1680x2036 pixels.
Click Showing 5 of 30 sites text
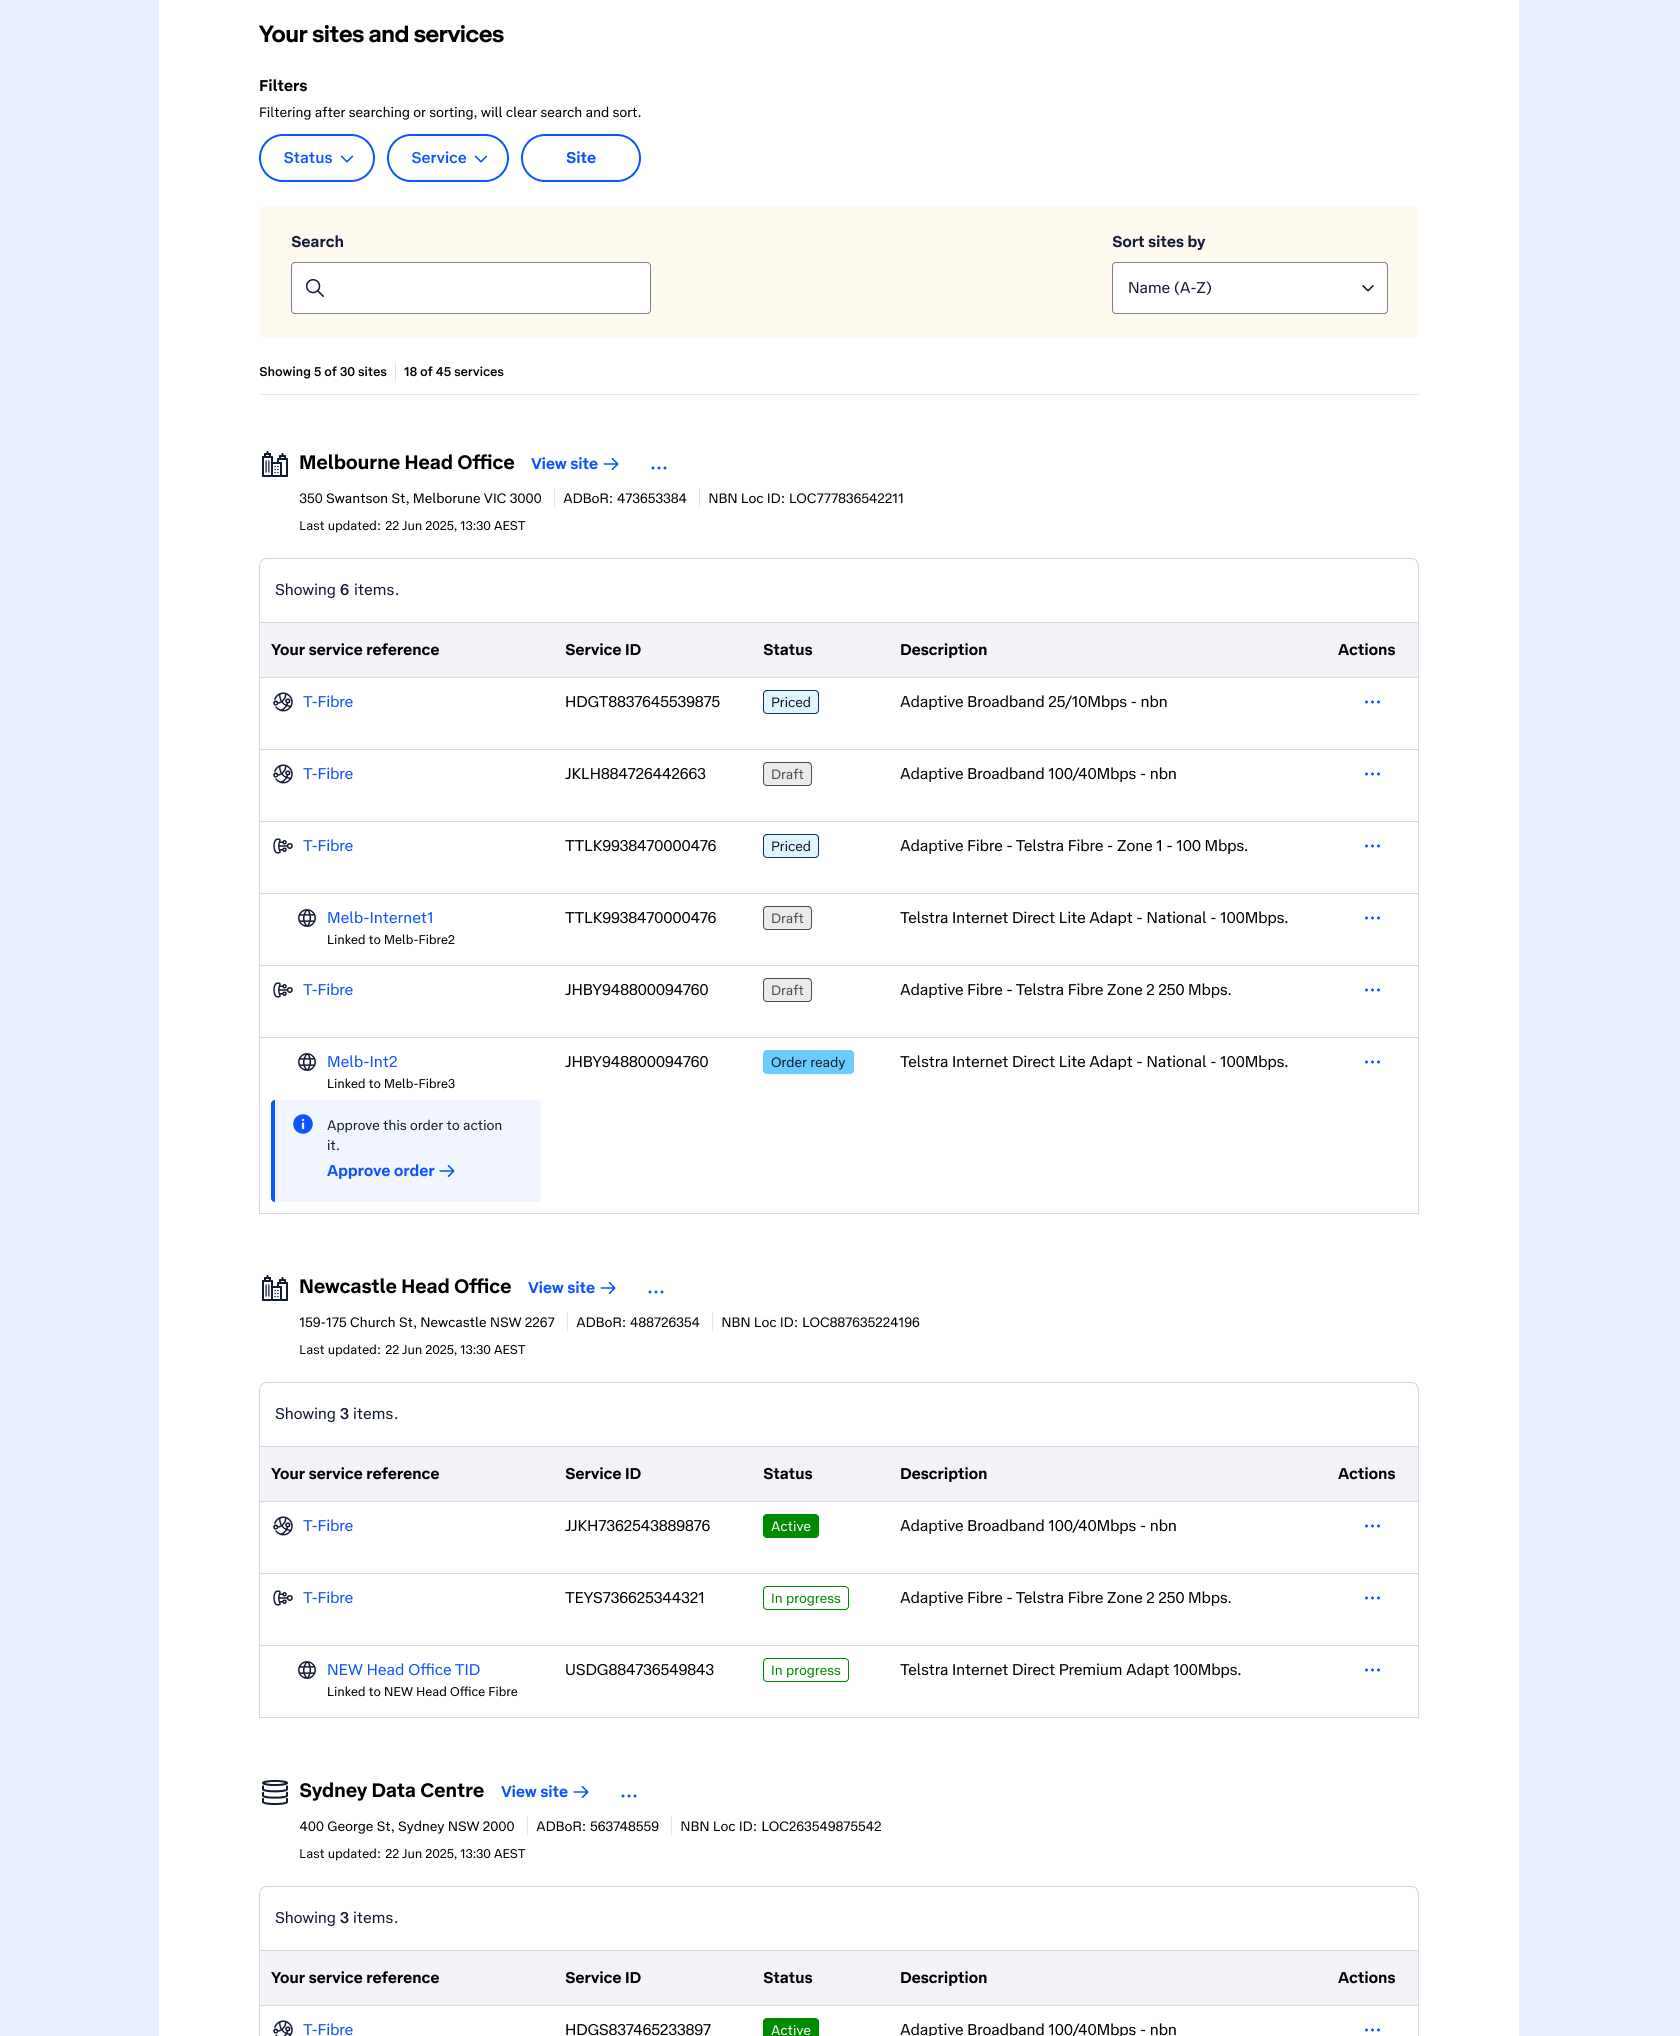(x=323, y=372)
